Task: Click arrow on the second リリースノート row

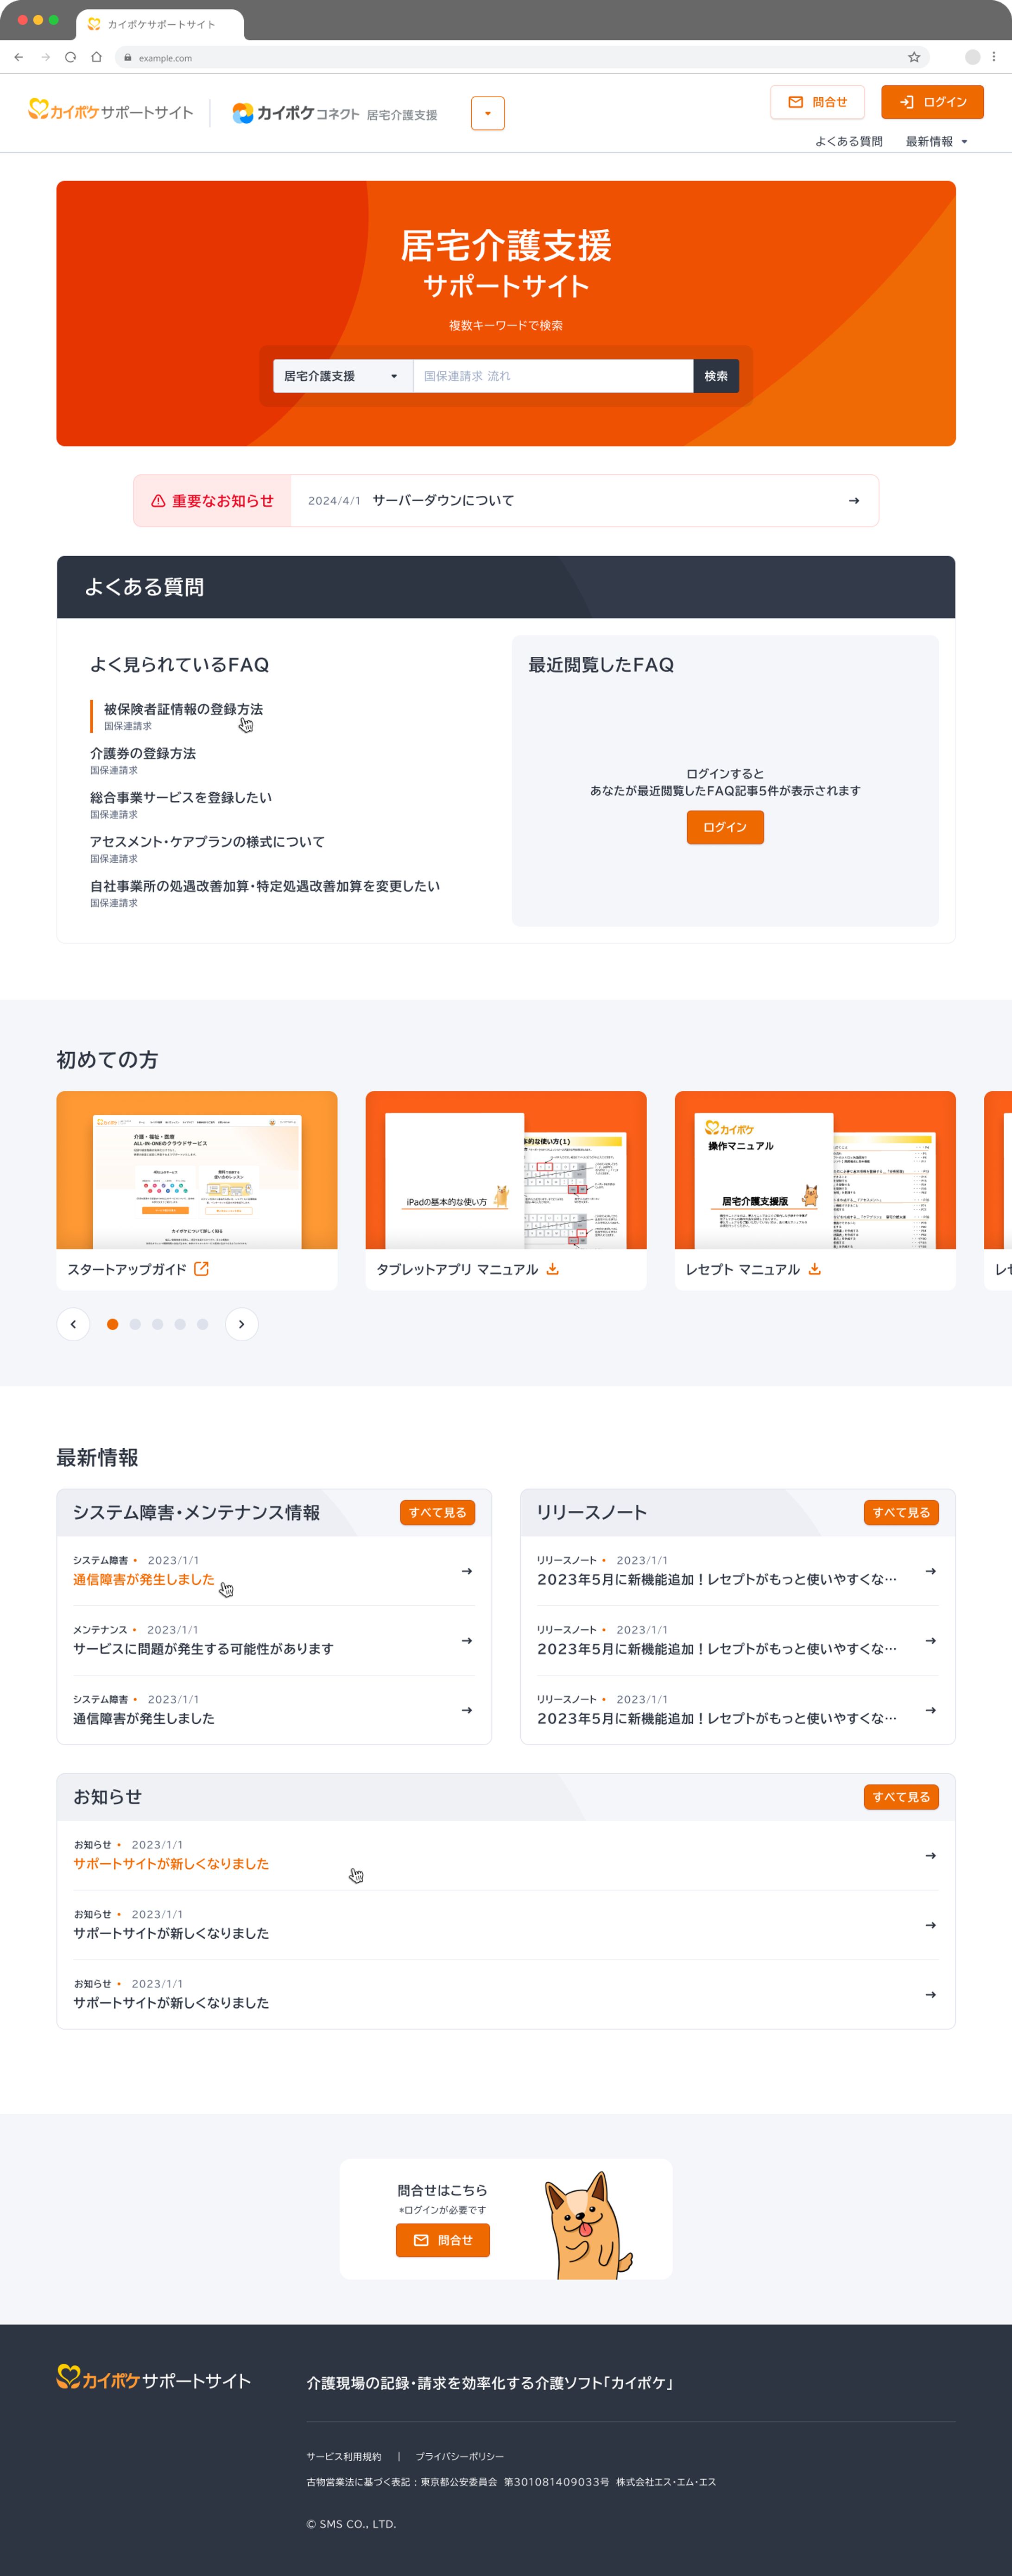Action: 931,1640
